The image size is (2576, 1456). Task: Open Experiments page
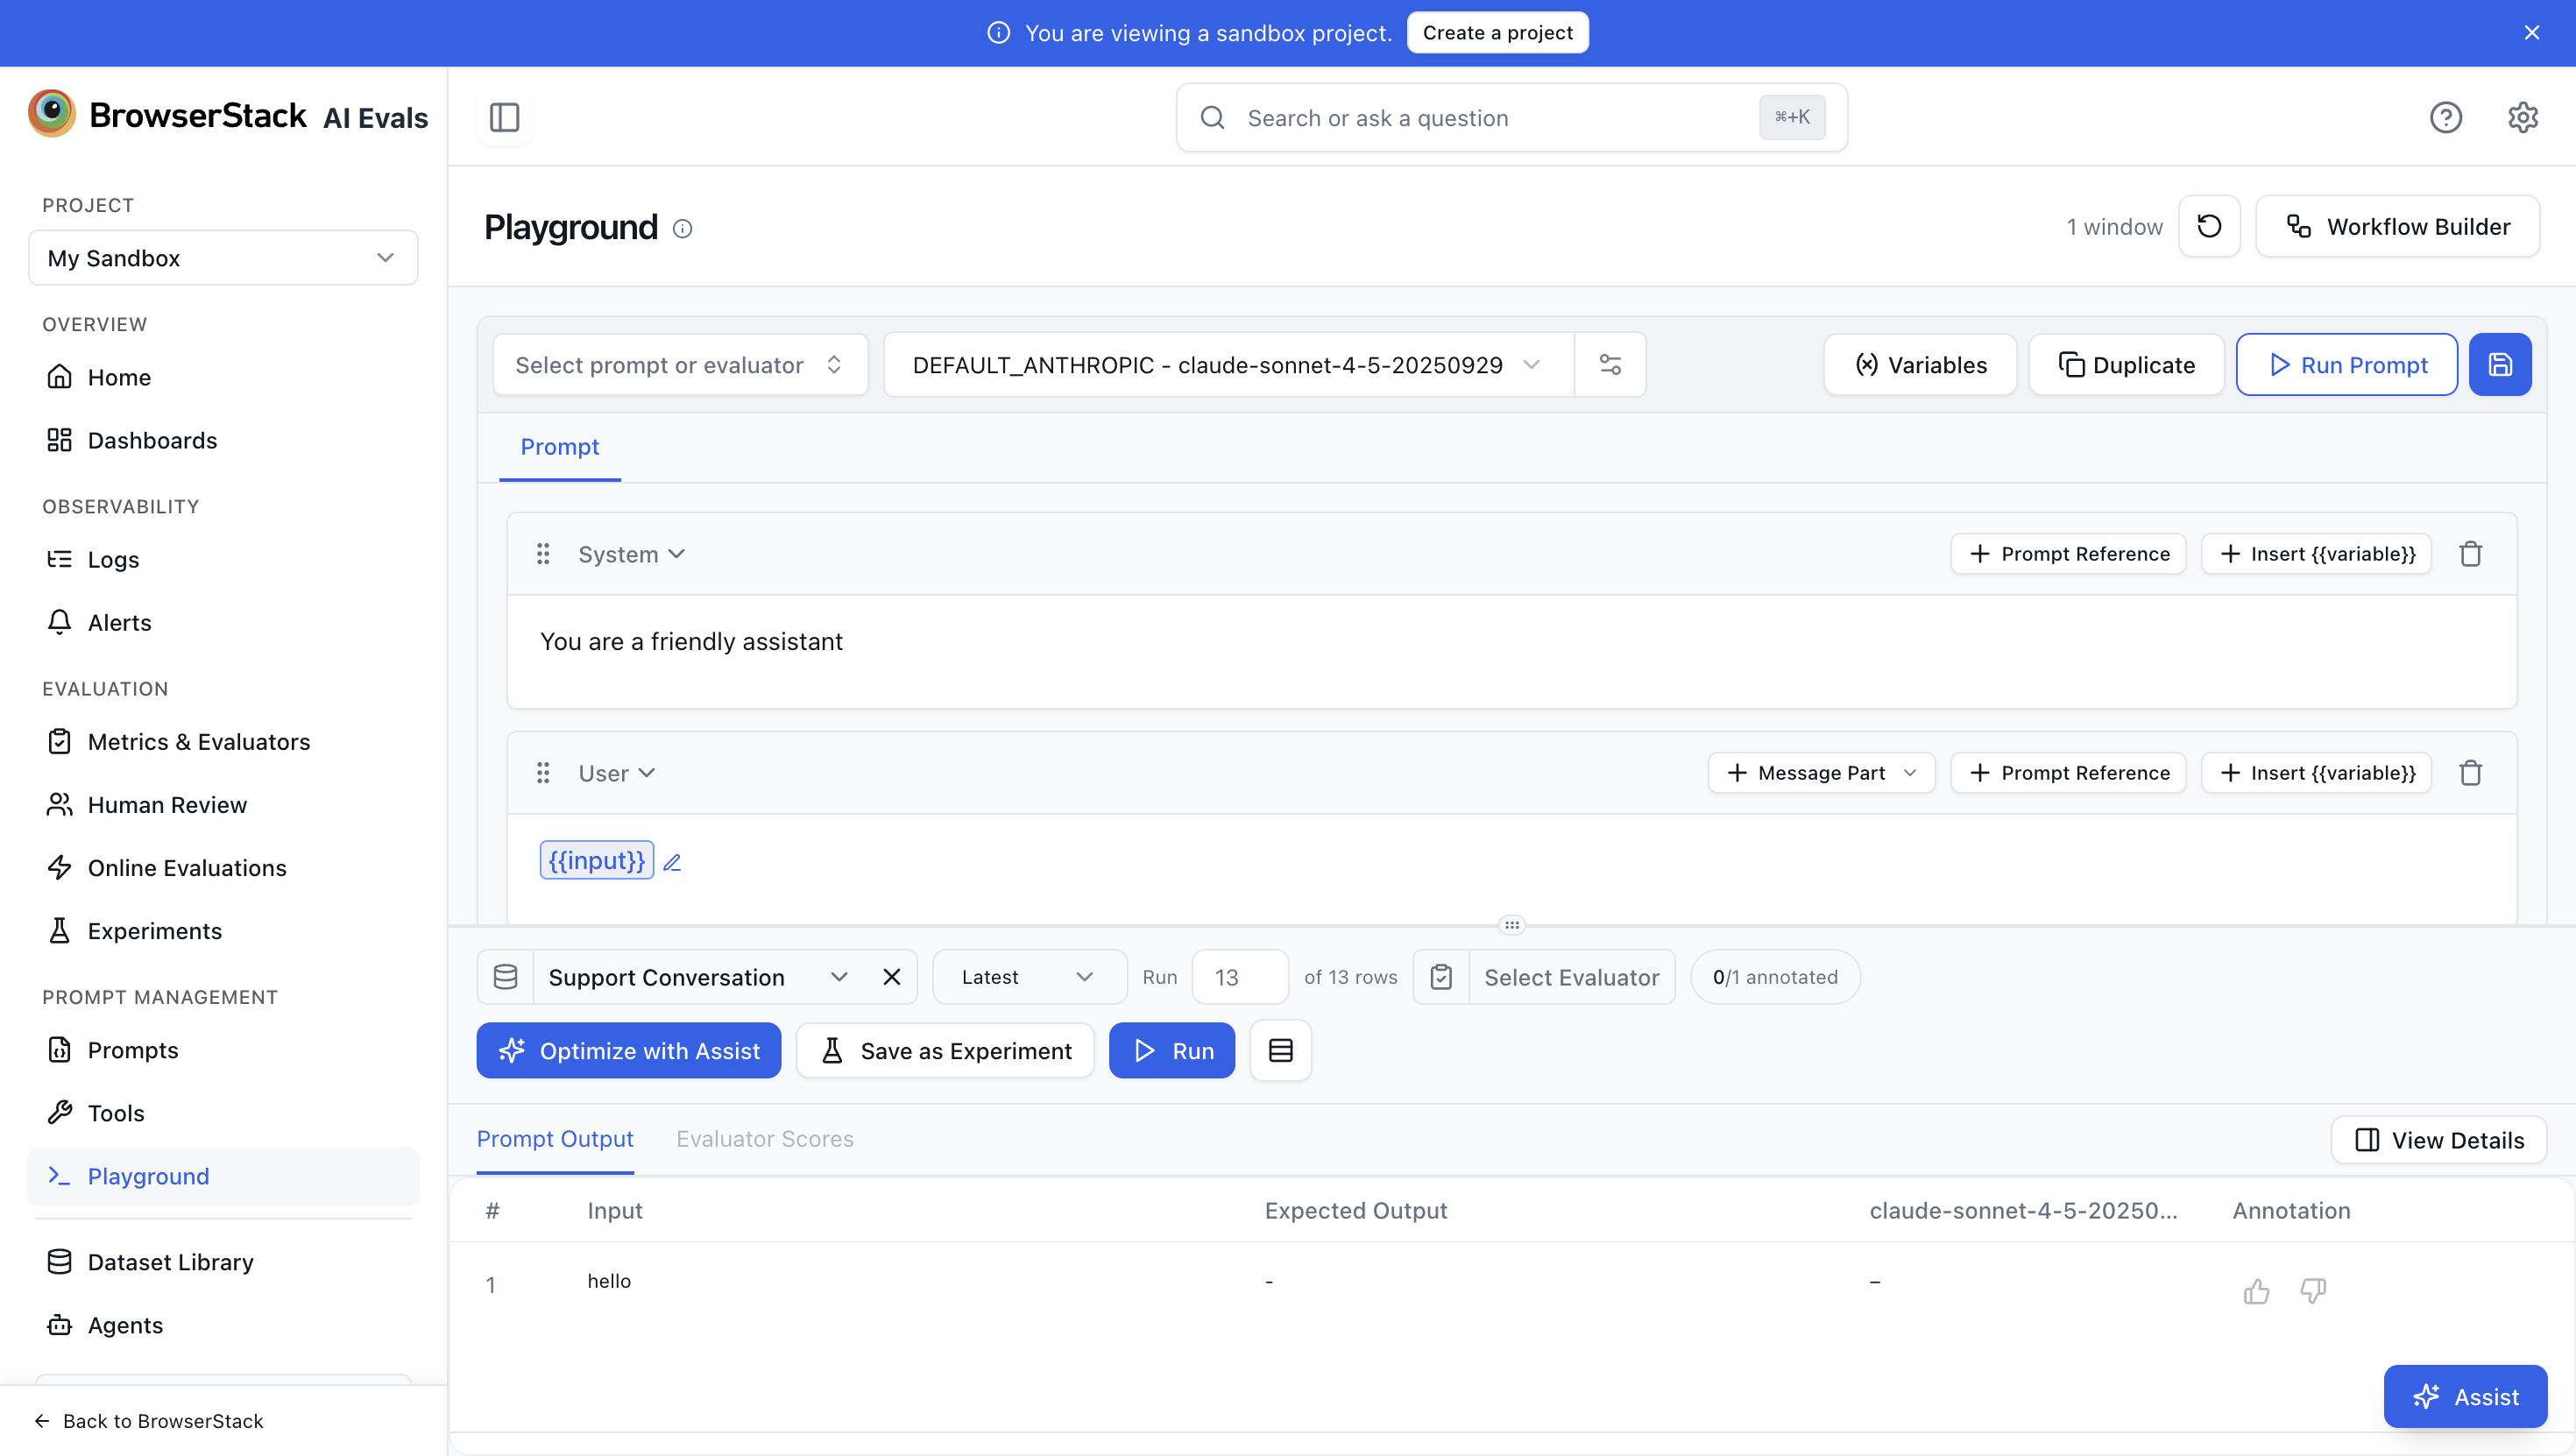tap(223, 930)
